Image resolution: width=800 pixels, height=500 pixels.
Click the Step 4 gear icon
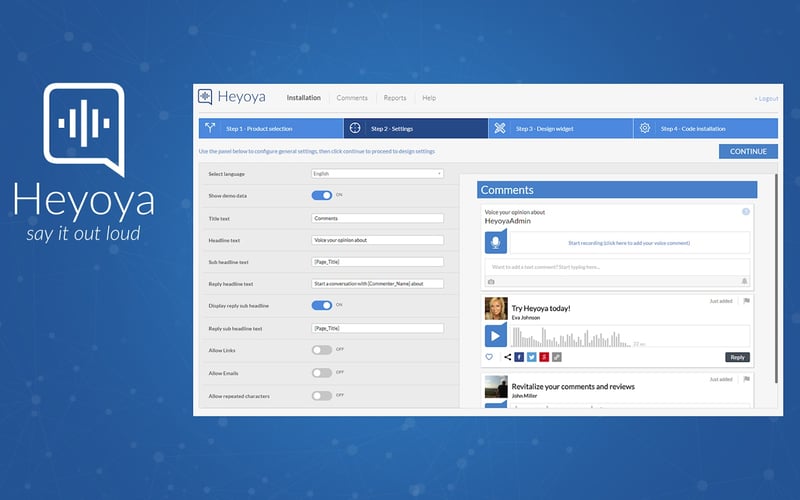(x=645, y=128)
